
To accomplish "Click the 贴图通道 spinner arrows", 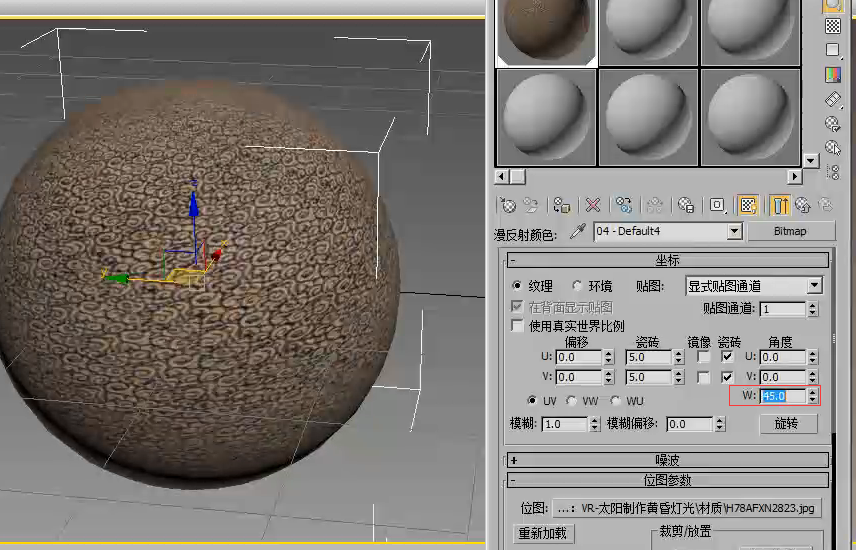I will click(813, 309).
